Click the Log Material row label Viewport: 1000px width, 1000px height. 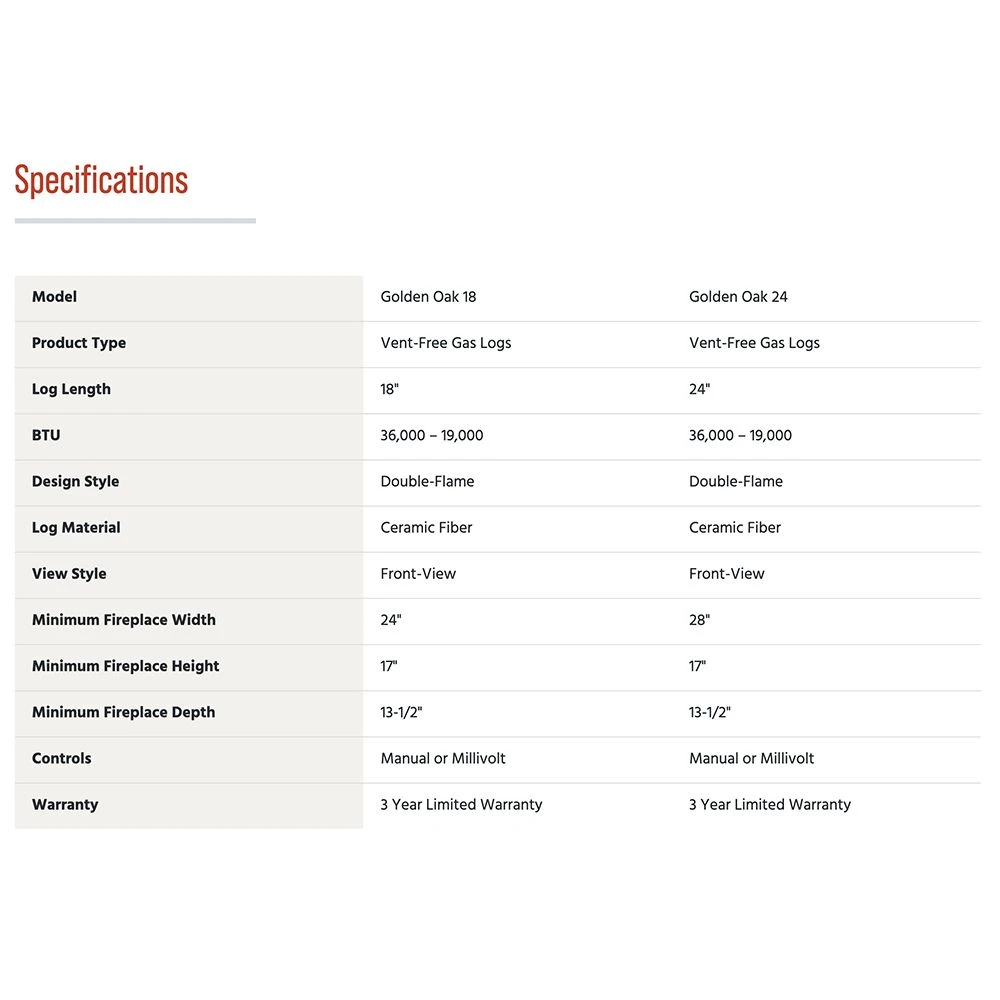[76, 527]
